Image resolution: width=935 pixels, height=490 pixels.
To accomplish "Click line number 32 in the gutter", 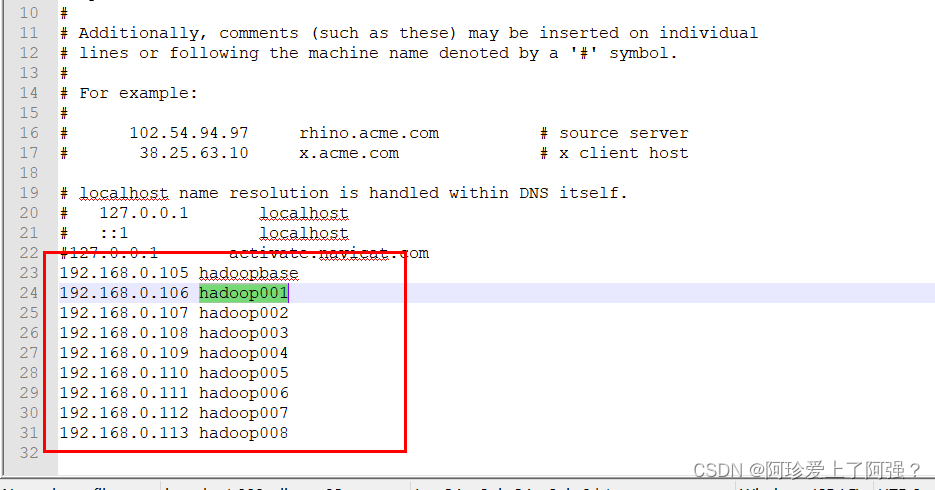I will pyautogui.click(x=29, y=452).
